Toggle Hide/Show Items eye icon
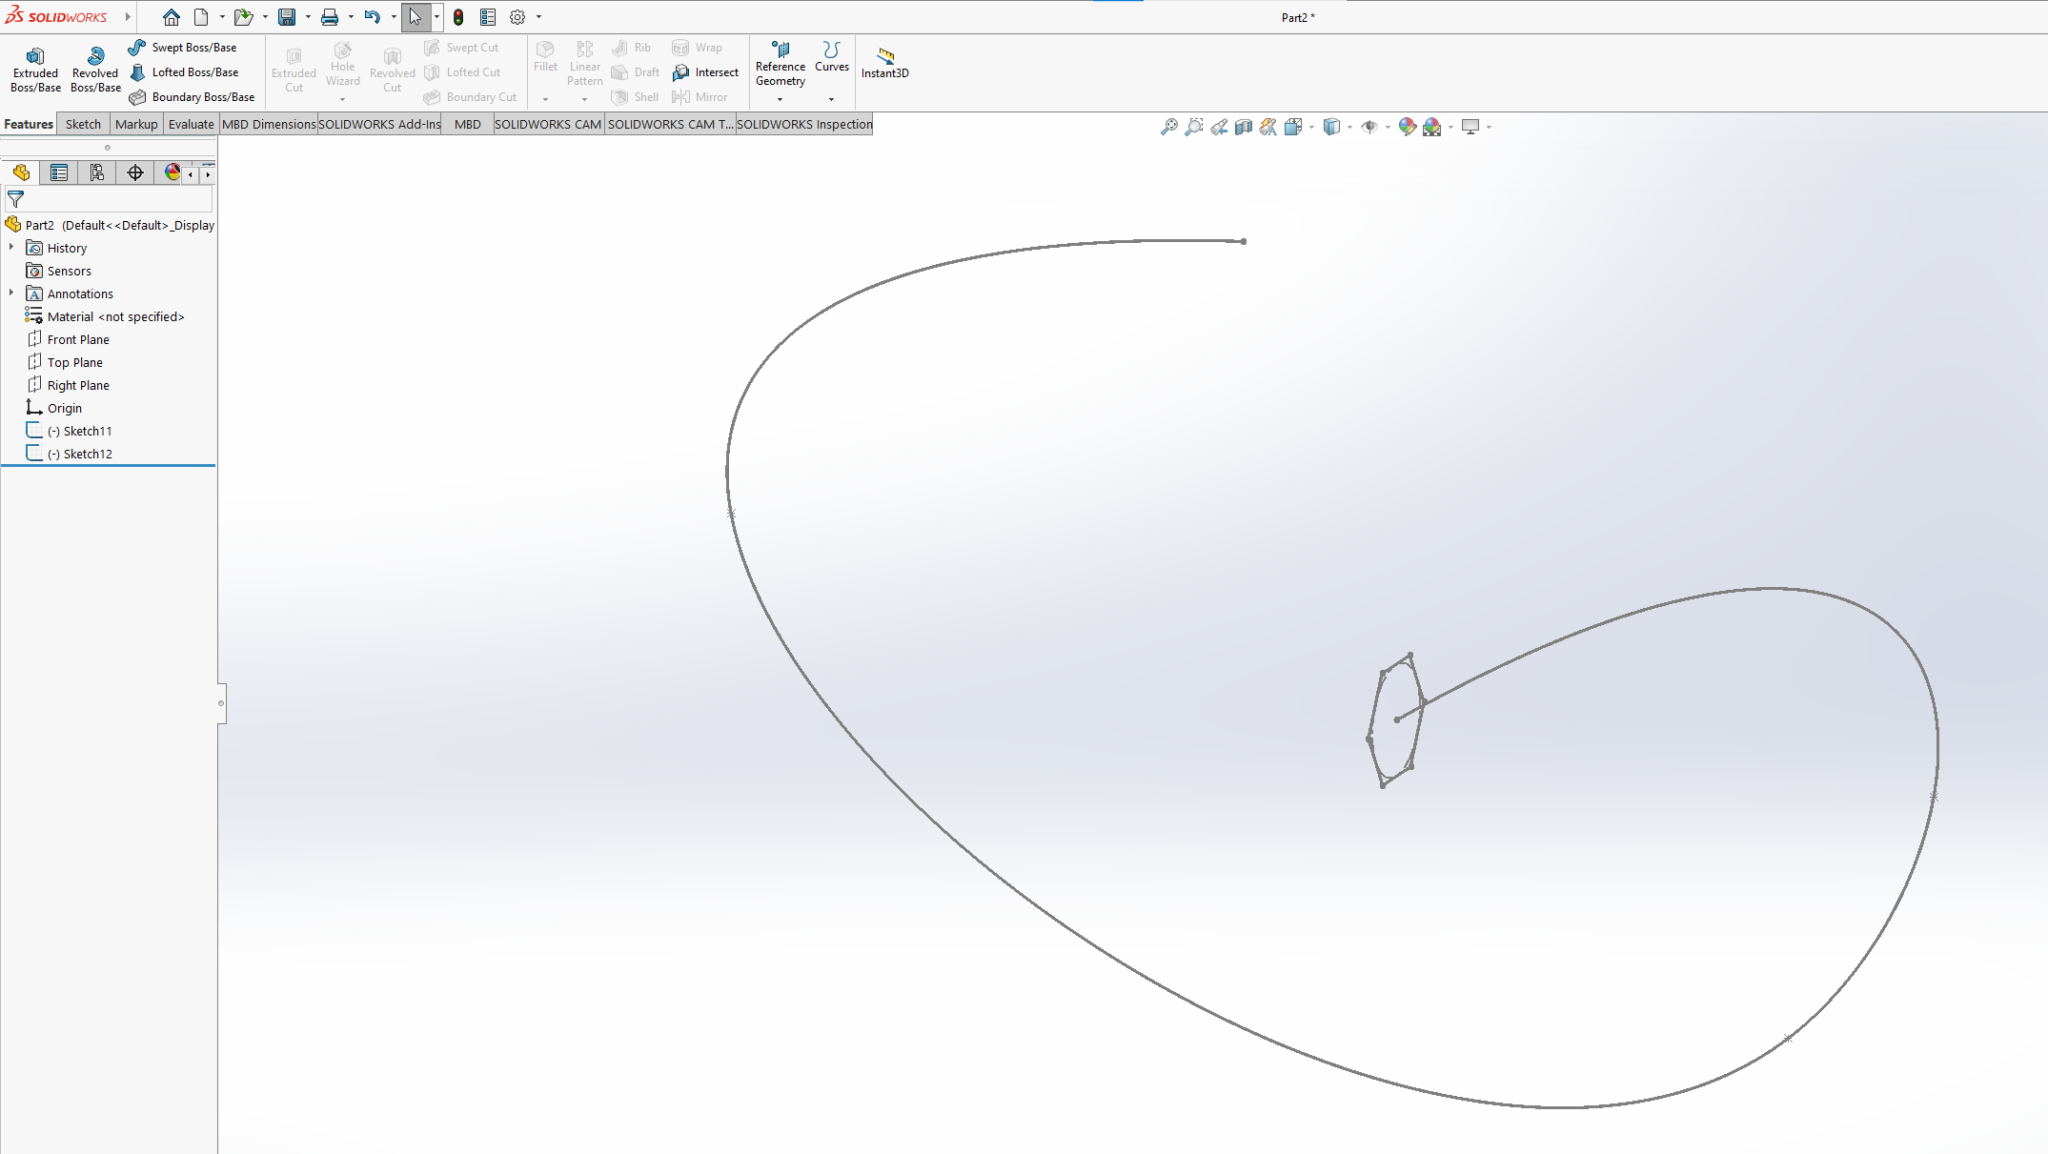2048x1154 pixels. pyautogui.click(x=1371, y=126)
